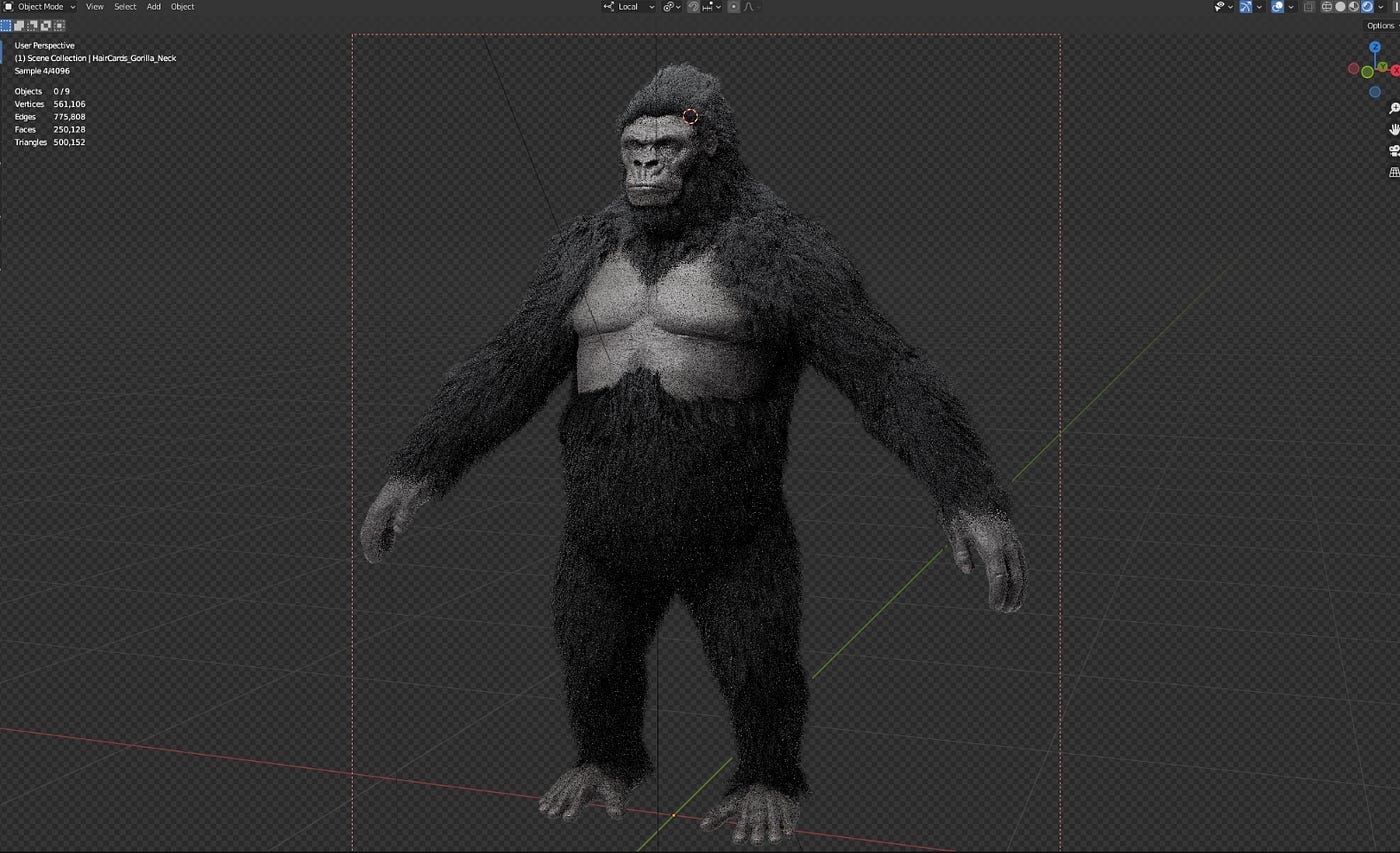The height and width of the screenshot is (853, 1400).
Task: Click the hand pan view icon
Action: pyautogui.click(x=1394, y=130)
